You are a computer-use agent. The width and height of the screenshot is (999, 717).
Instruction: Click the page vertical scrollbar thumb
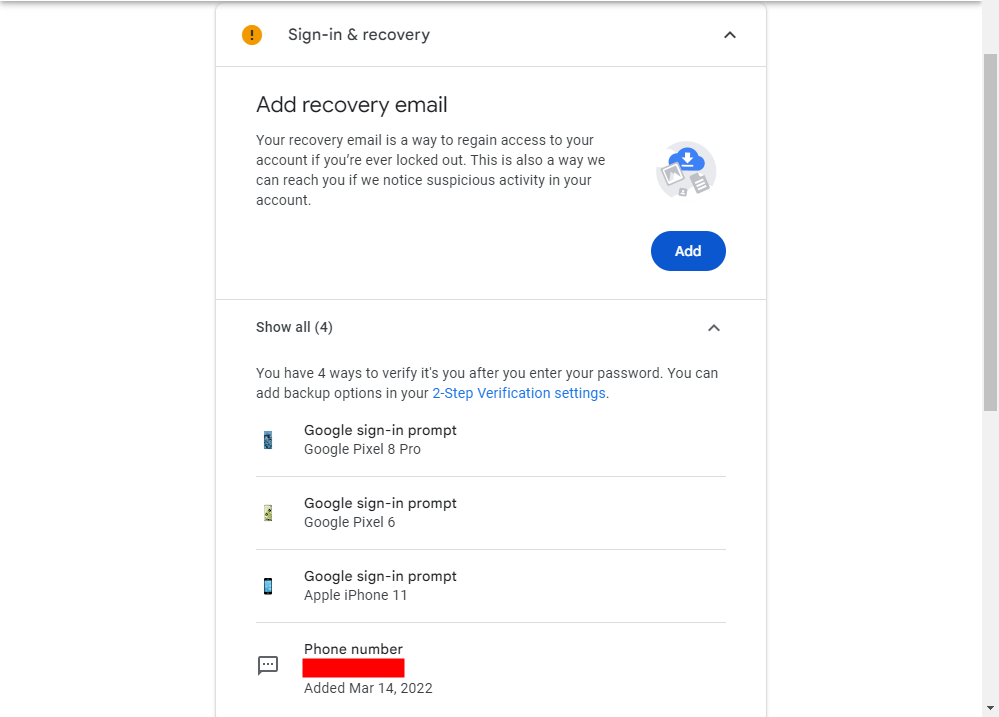[990, 230]
